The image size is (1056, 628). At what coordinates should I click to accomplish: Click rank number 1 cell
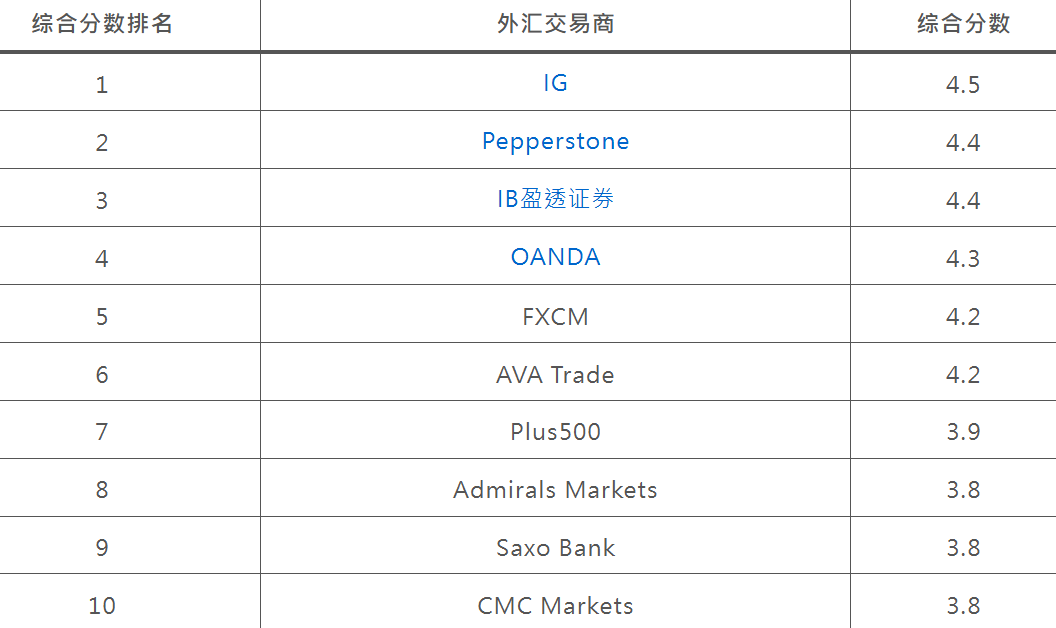102,84
